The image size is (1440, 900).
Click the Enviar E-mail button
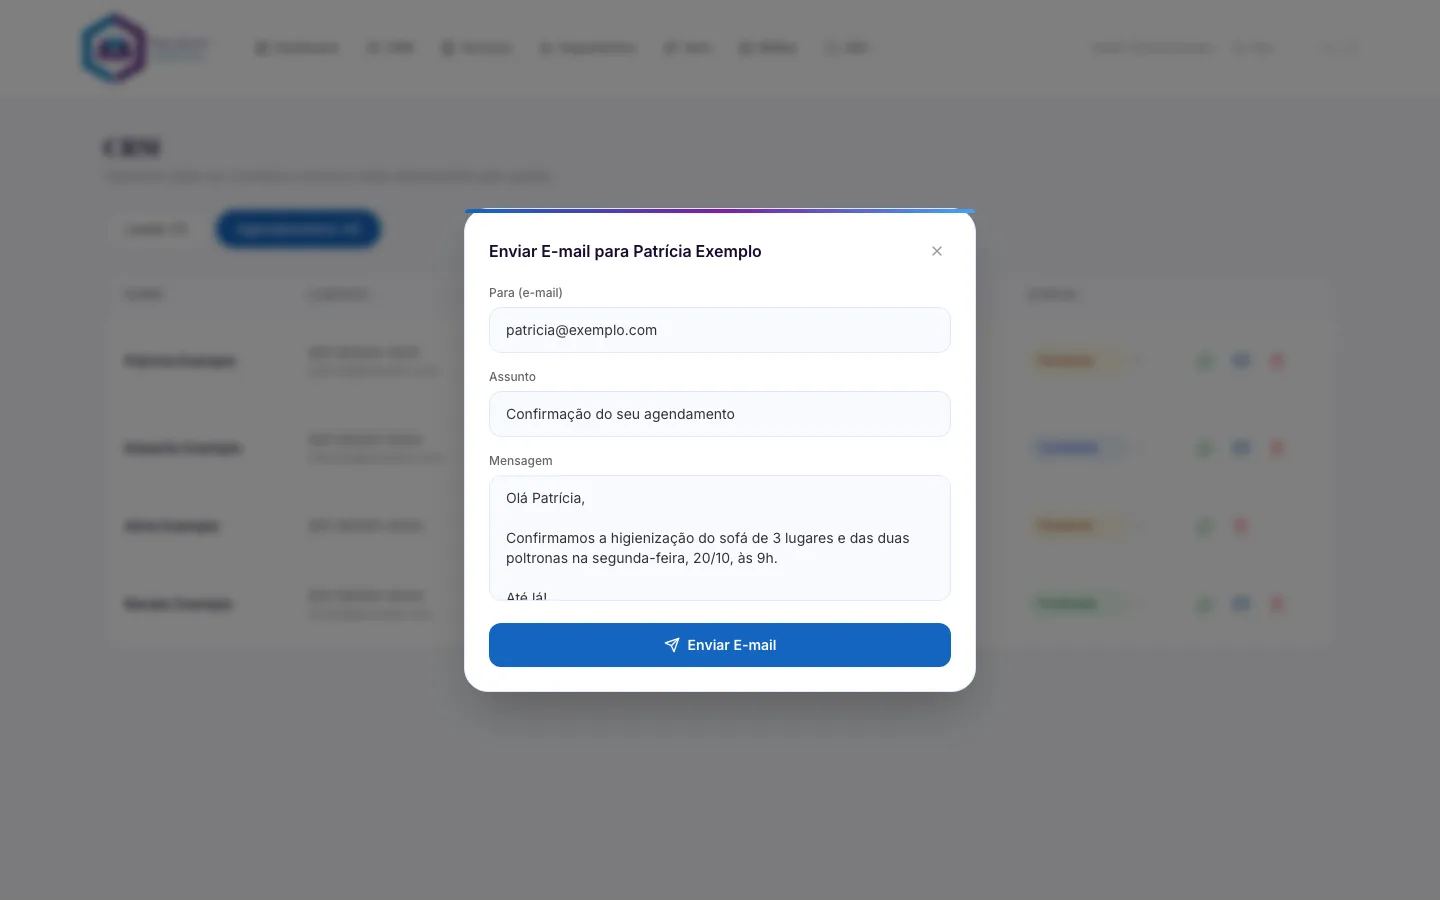(720, 645)
